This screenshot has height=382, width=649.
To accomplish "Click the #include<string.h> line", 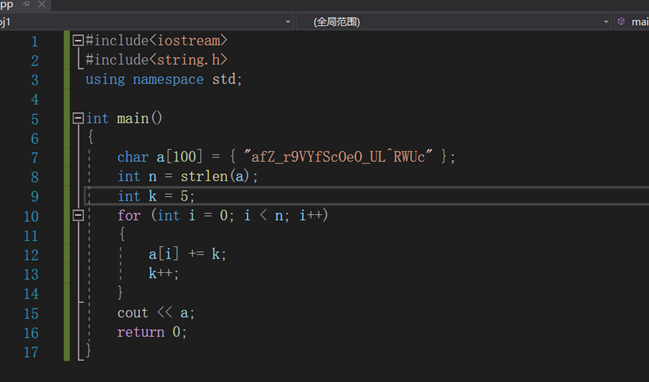I will point(156,60).
